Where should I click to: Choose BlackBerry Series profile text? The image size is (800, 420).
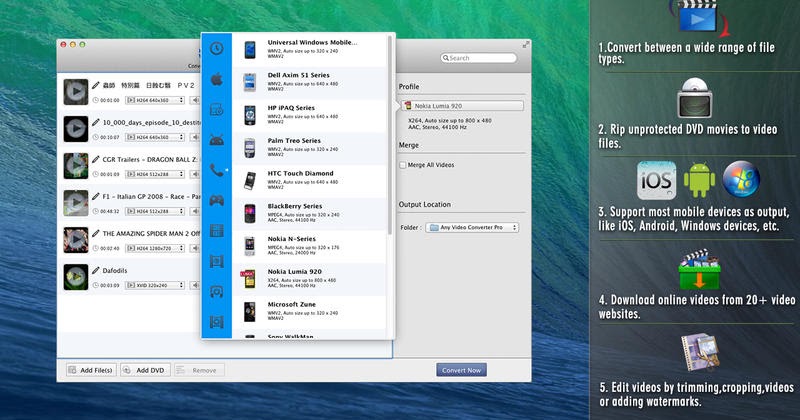click(295, 206)
